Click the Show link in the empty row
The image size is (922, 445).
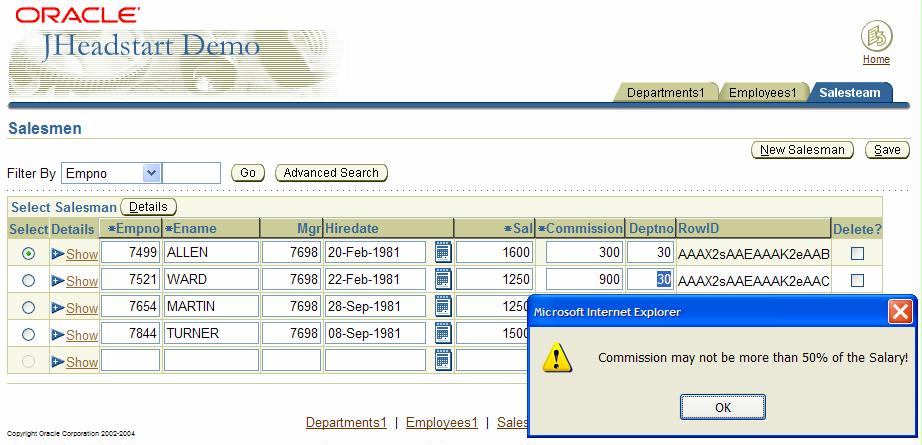(x=82, y=363)
